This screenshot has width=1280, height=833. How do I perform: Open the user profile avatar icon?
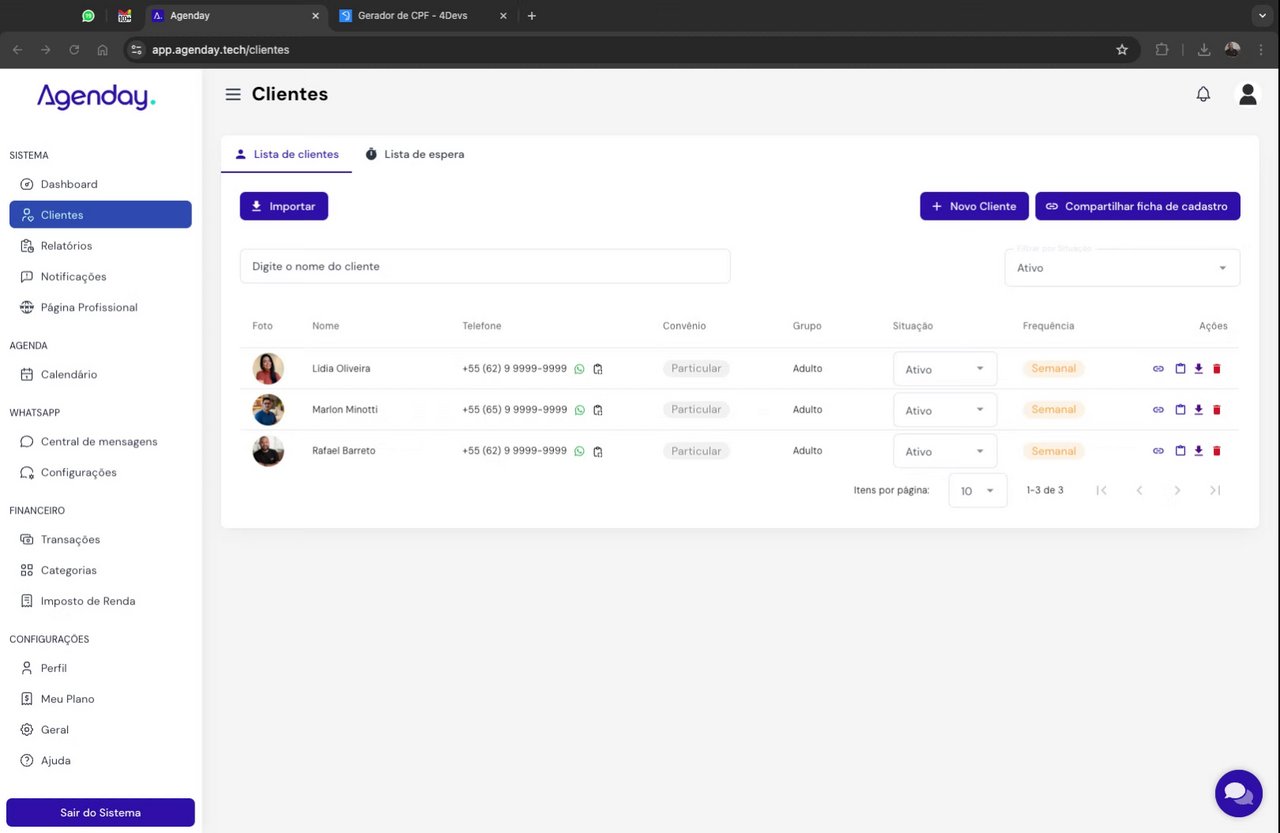1247,94
